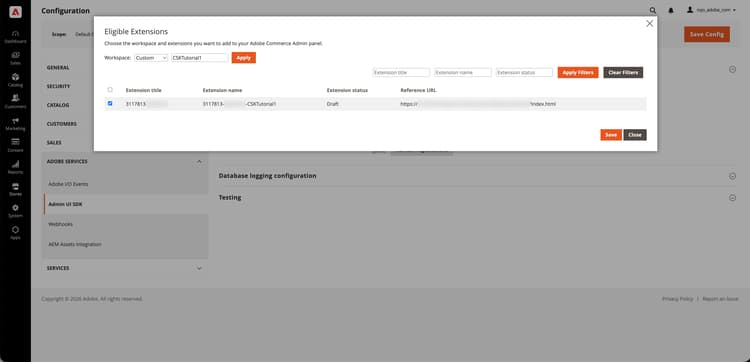Click the Reference URL link in the row
This screenshot has height=362, width=750.
click(478, 104)
